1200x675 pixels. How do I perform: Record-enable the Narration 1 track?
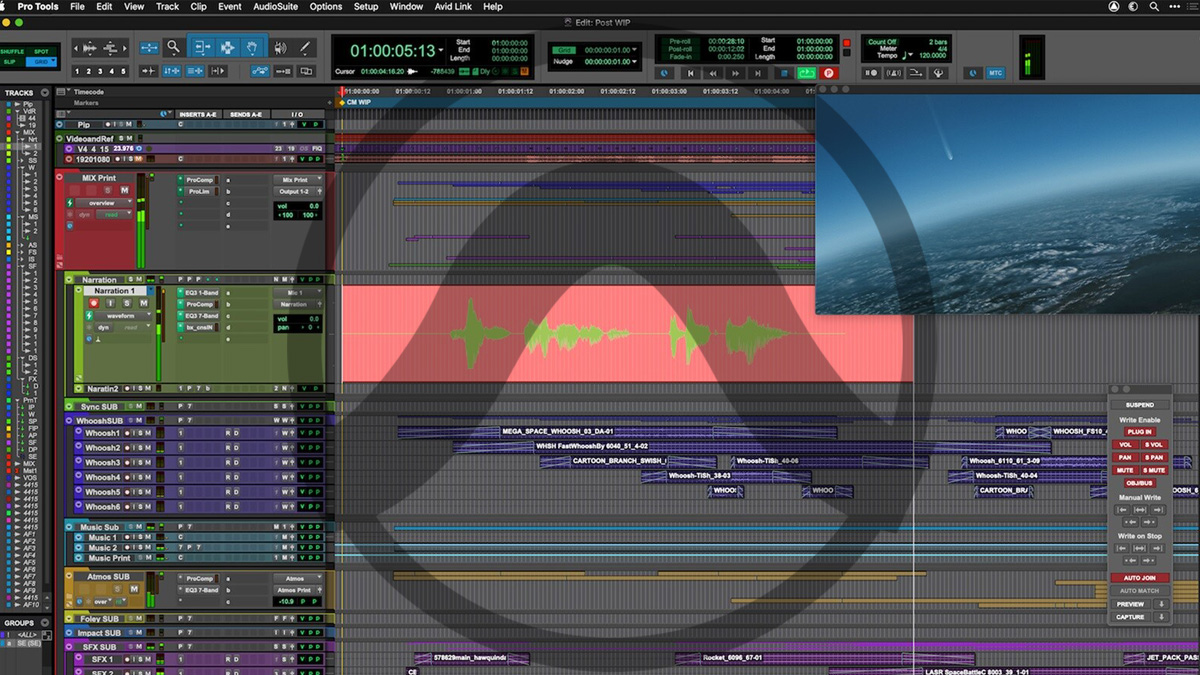pyautogui.click(x=95, y=303)
